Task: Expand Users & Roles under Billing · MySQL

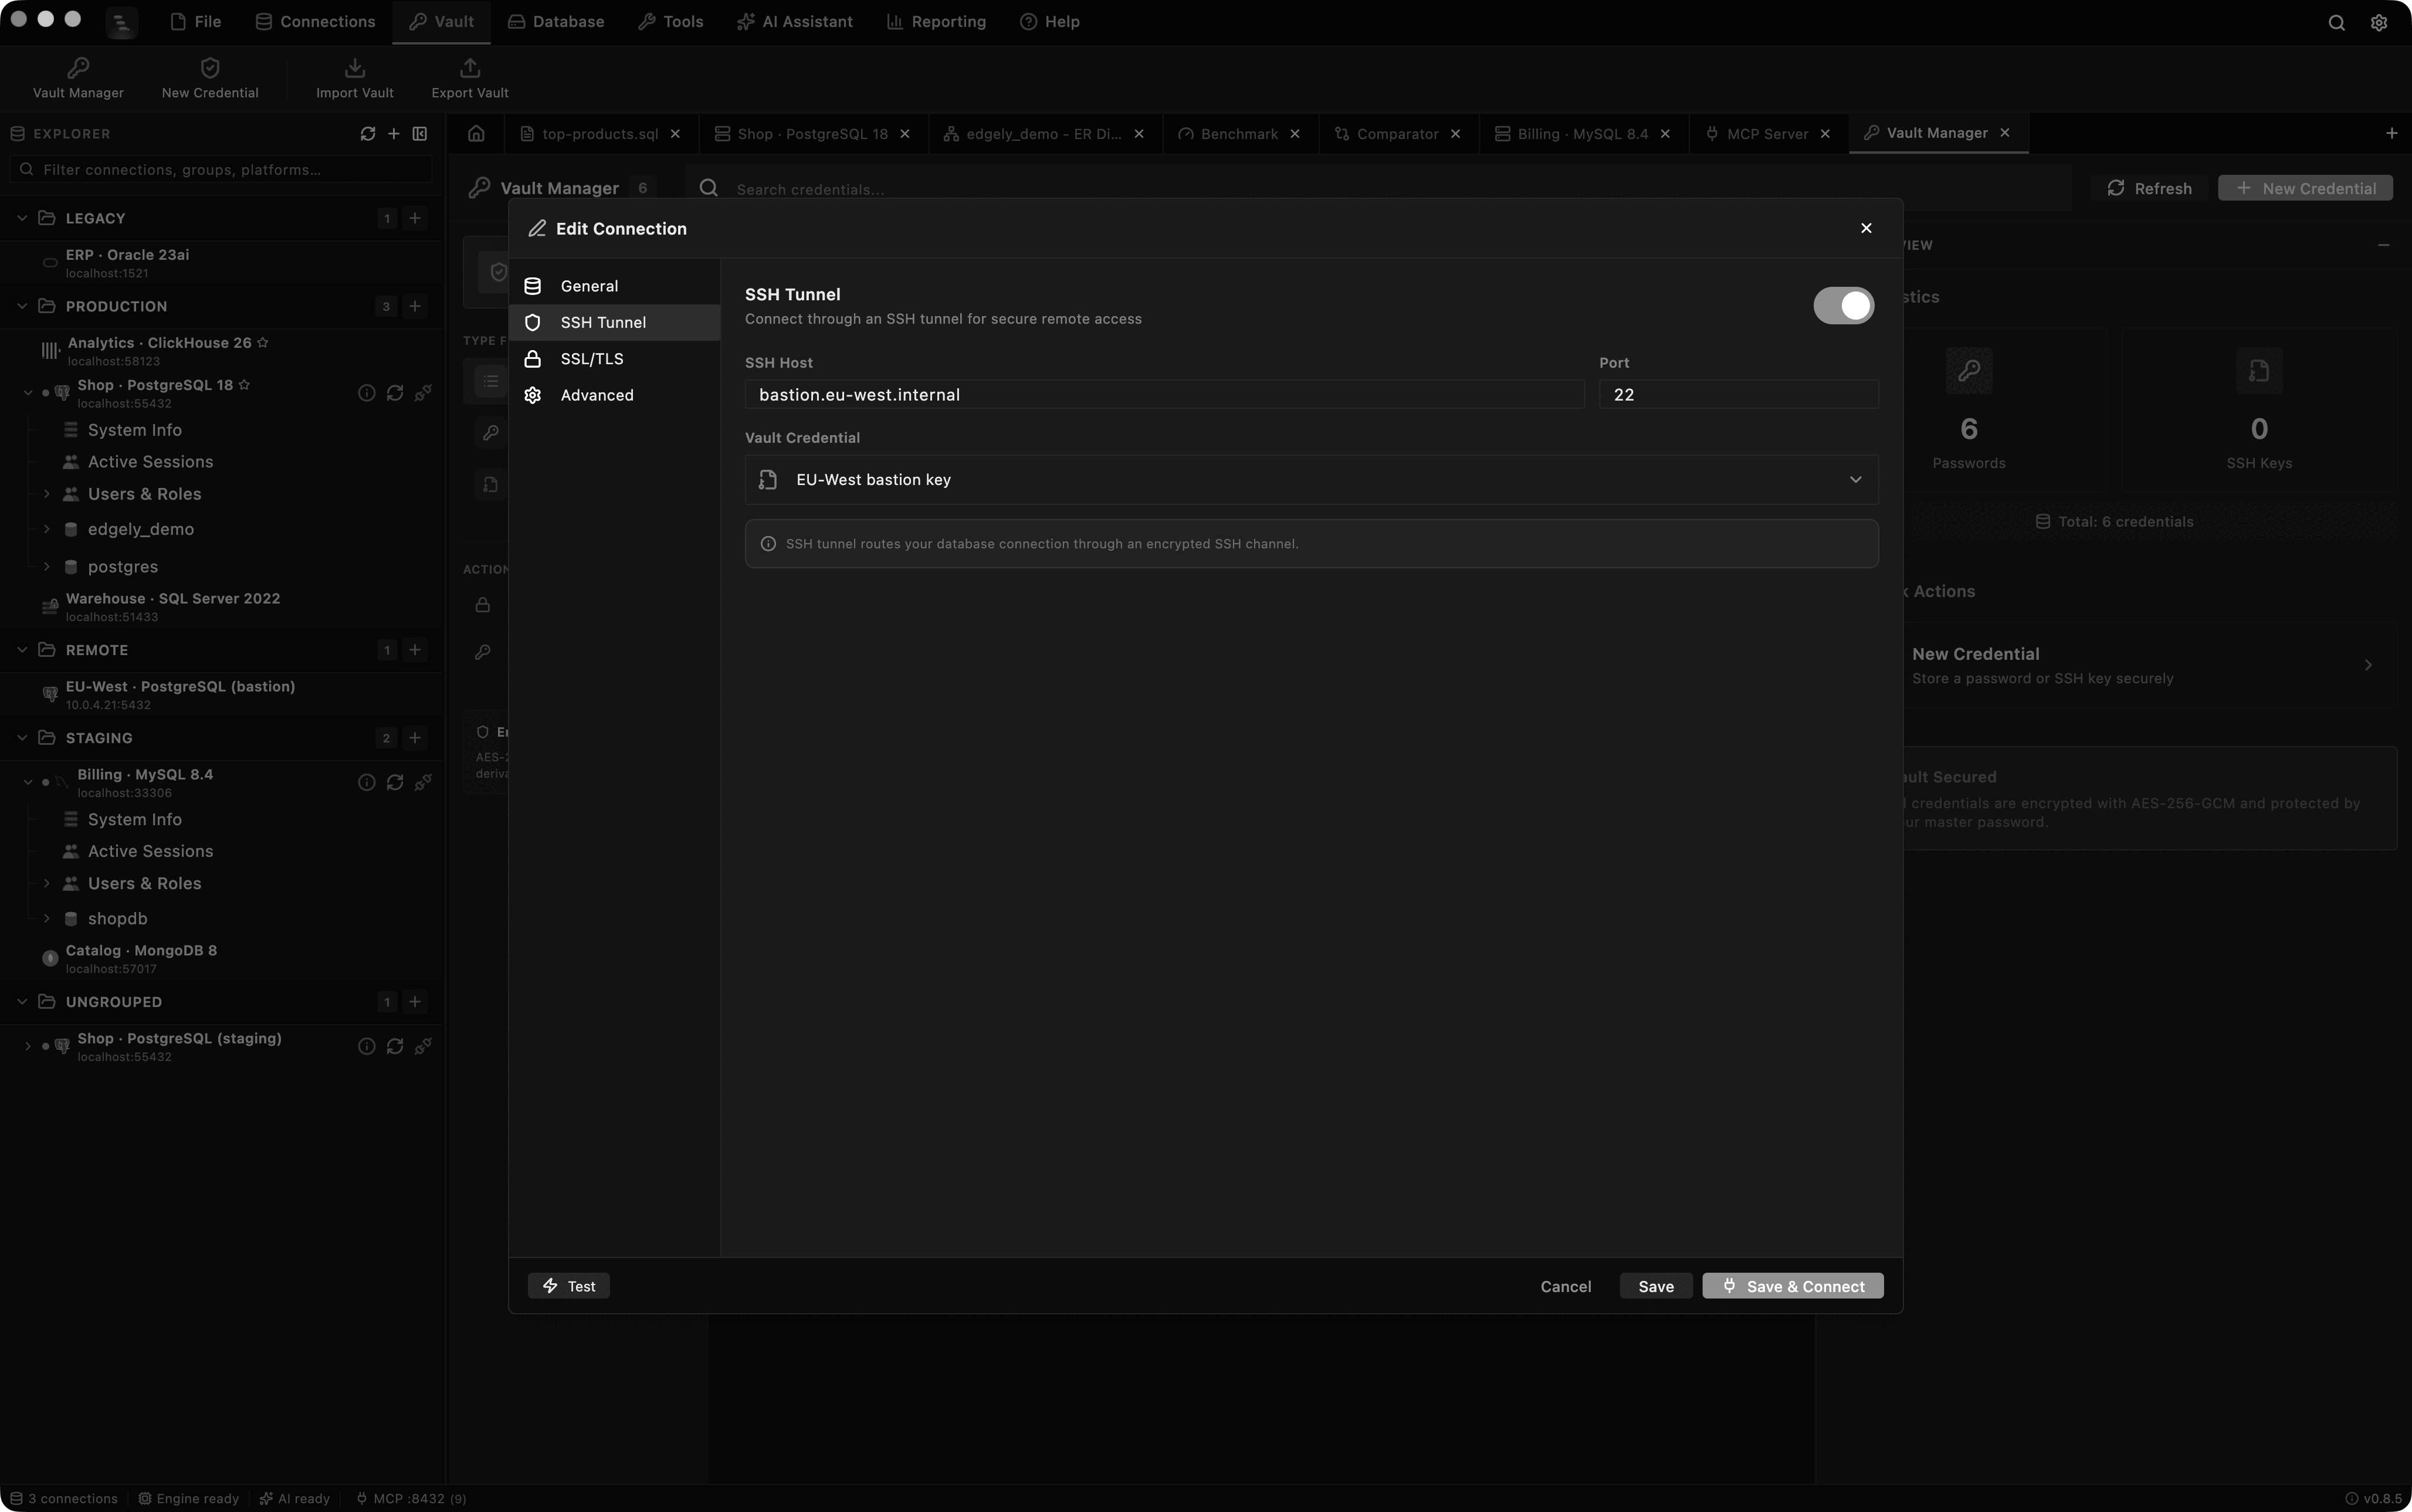Action: pos(46,883)
